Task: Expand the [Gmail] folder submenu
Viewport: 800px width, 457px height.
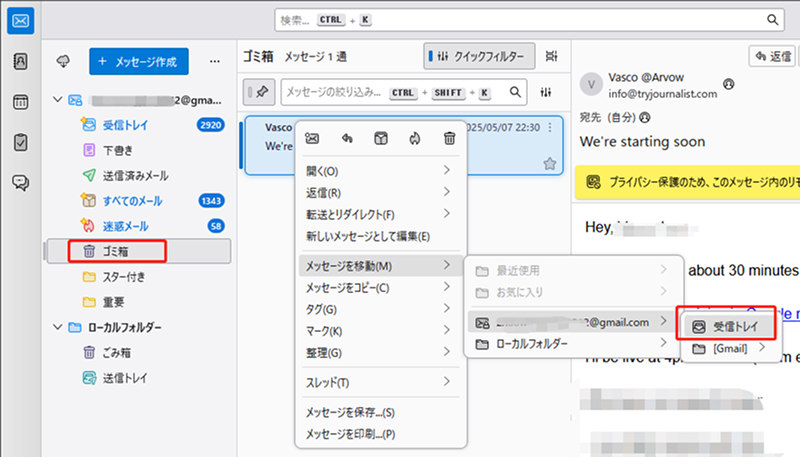Action: coord(731,348)
